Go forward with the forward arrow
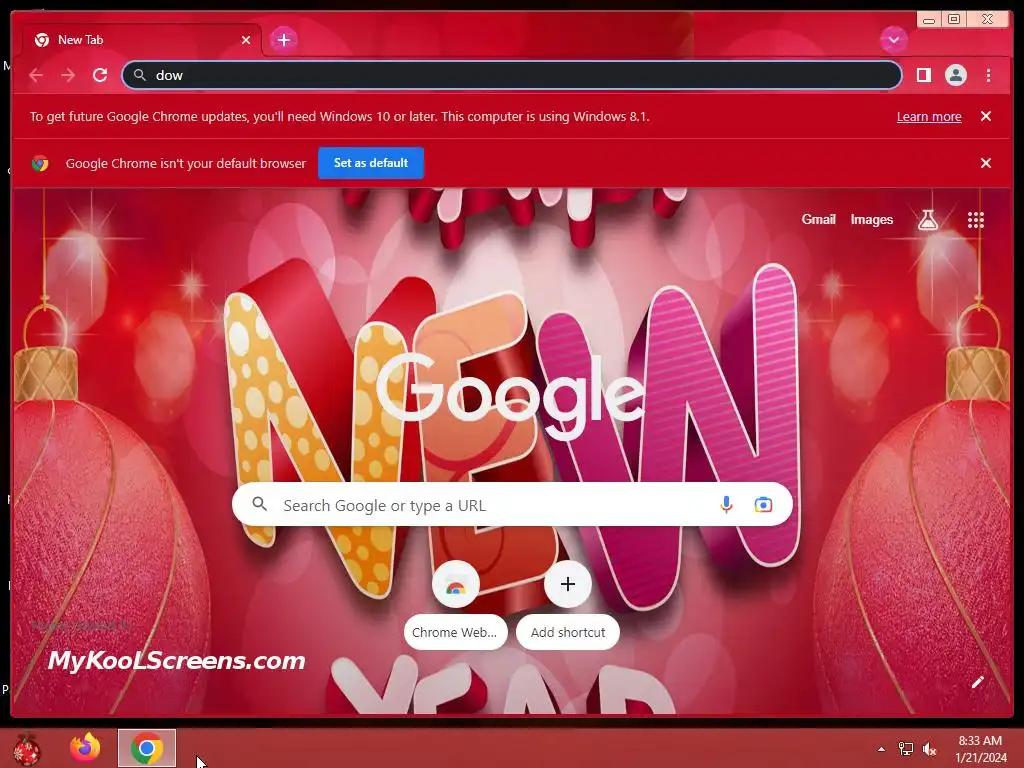 [68, 75]
